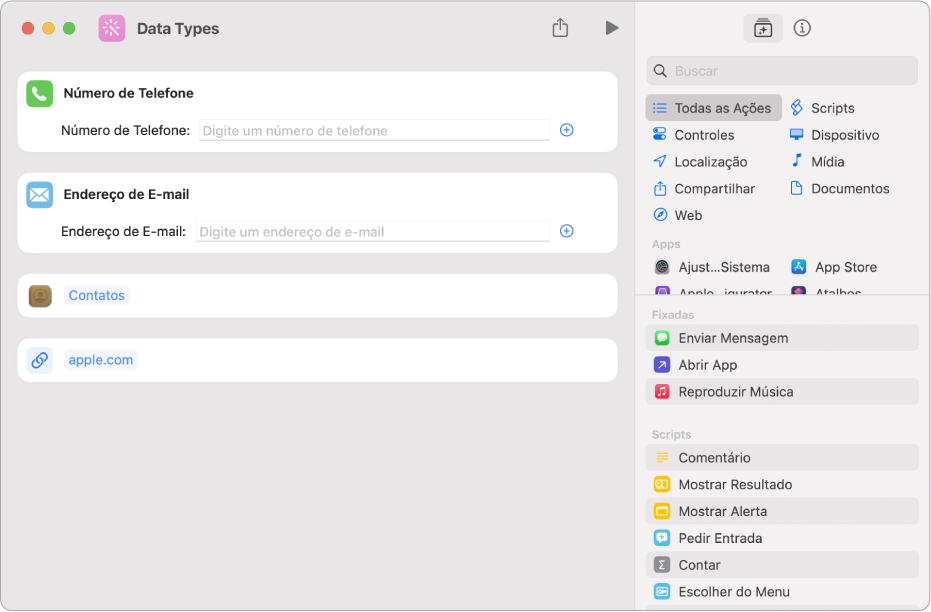Open the Web category
931x612 pixels.
(677, 215)
